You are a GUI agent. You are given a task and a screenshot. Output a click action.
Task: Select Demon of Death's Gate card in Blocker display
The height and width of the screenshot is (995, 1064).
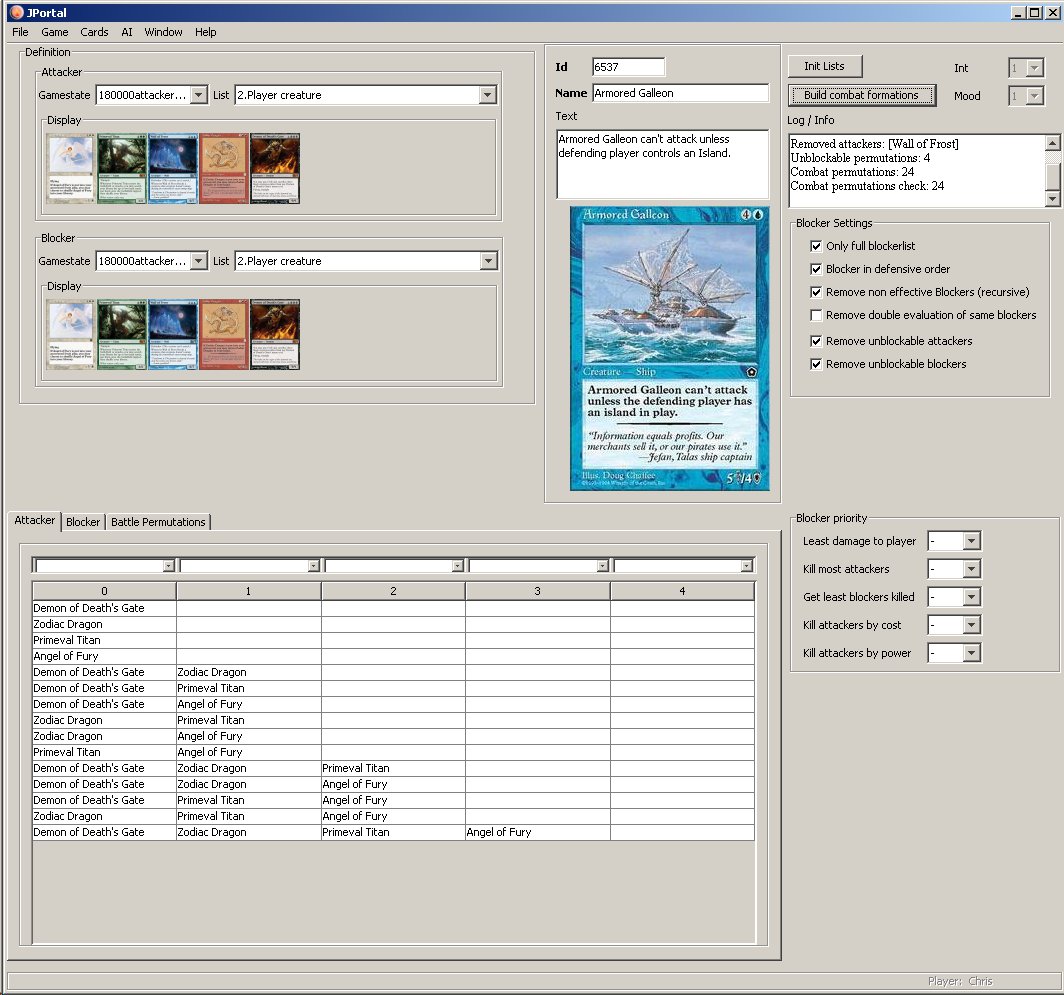(275, 335)
